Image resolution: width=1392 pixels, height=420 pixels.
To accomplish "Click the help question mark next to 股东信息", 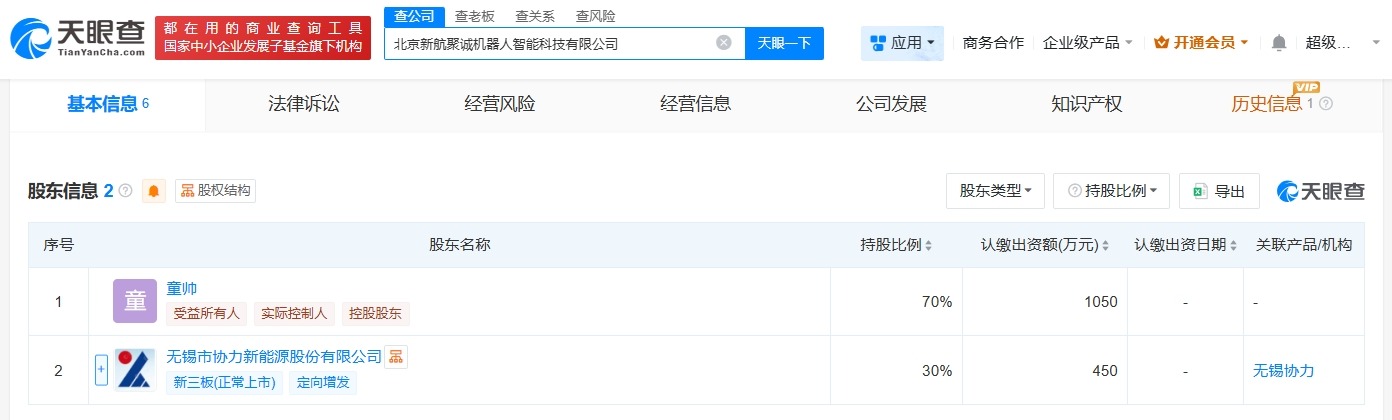I will 125,190.
